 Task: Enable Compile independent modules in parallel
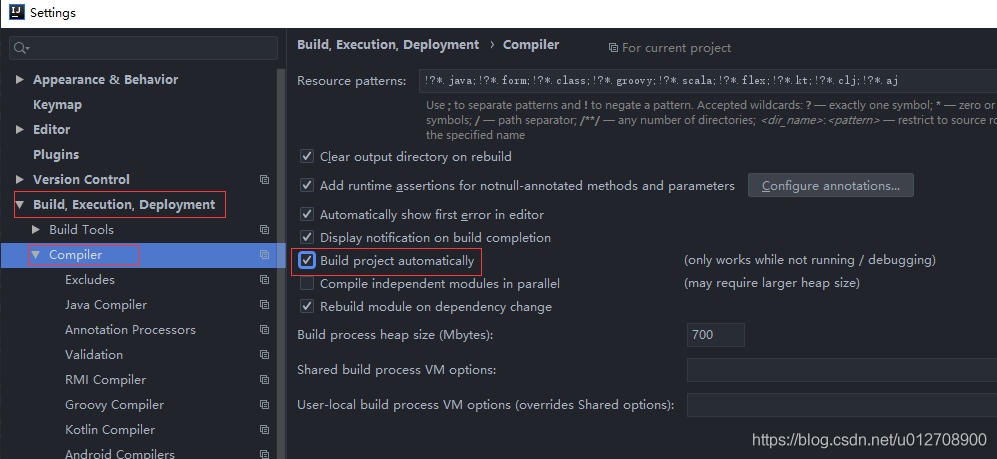308,284
